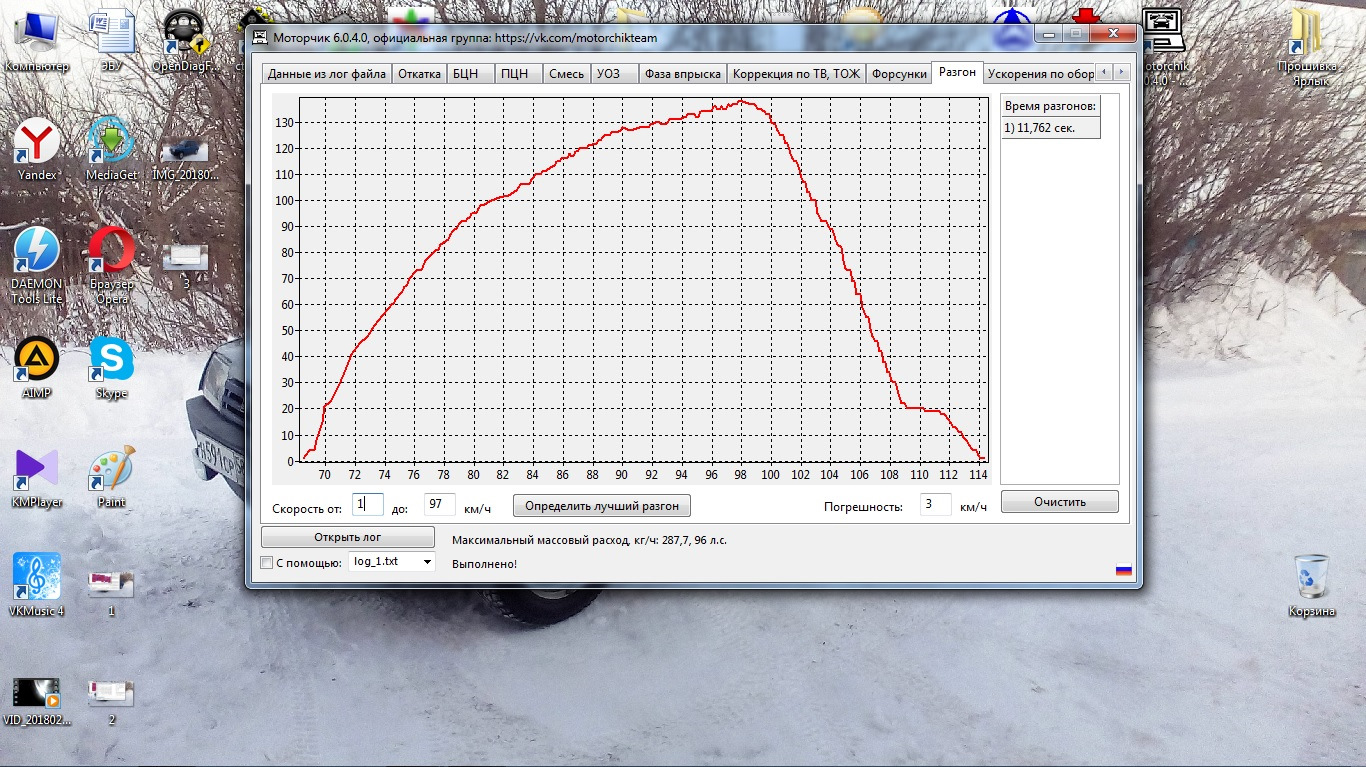Click the Очистить button
The height and width of the screenshot is (767, 1366).
1060,502
